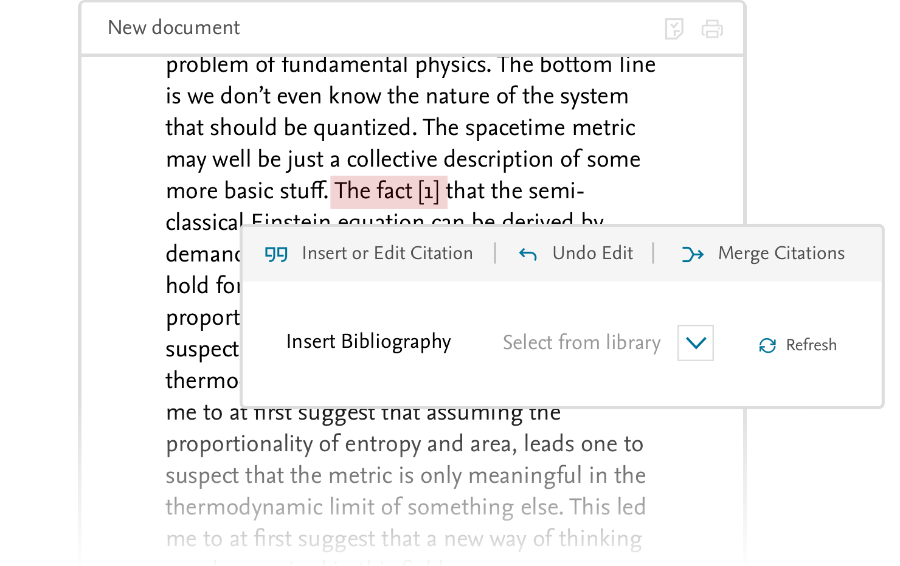Click the highlighted citation marker [1]
Image resolution: width=900 pixels, height=566 pixels.
point(429,191)
